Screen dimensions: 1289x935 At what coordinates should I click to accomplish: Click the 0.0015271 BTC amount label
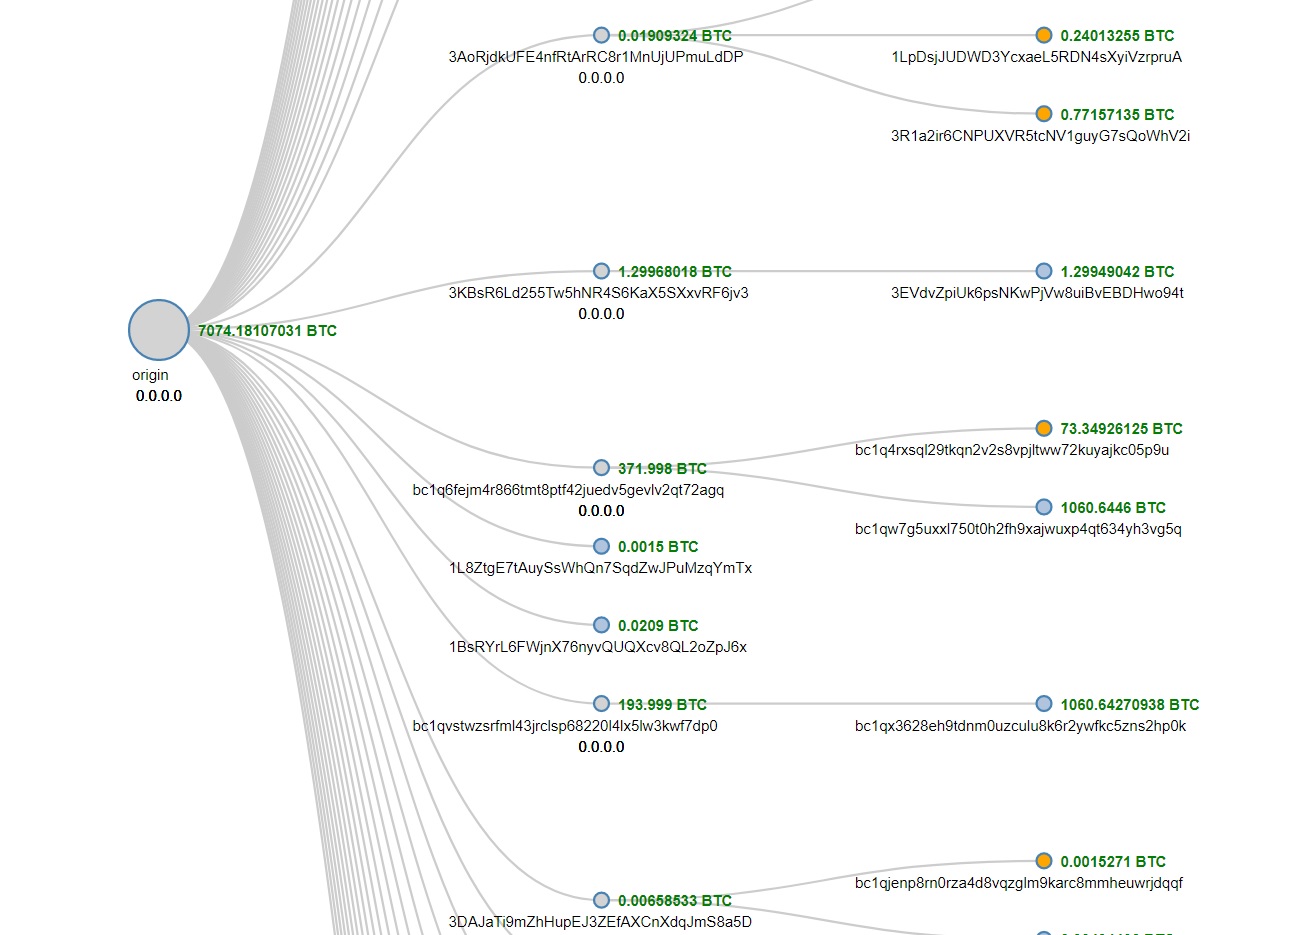[1114, 861]
